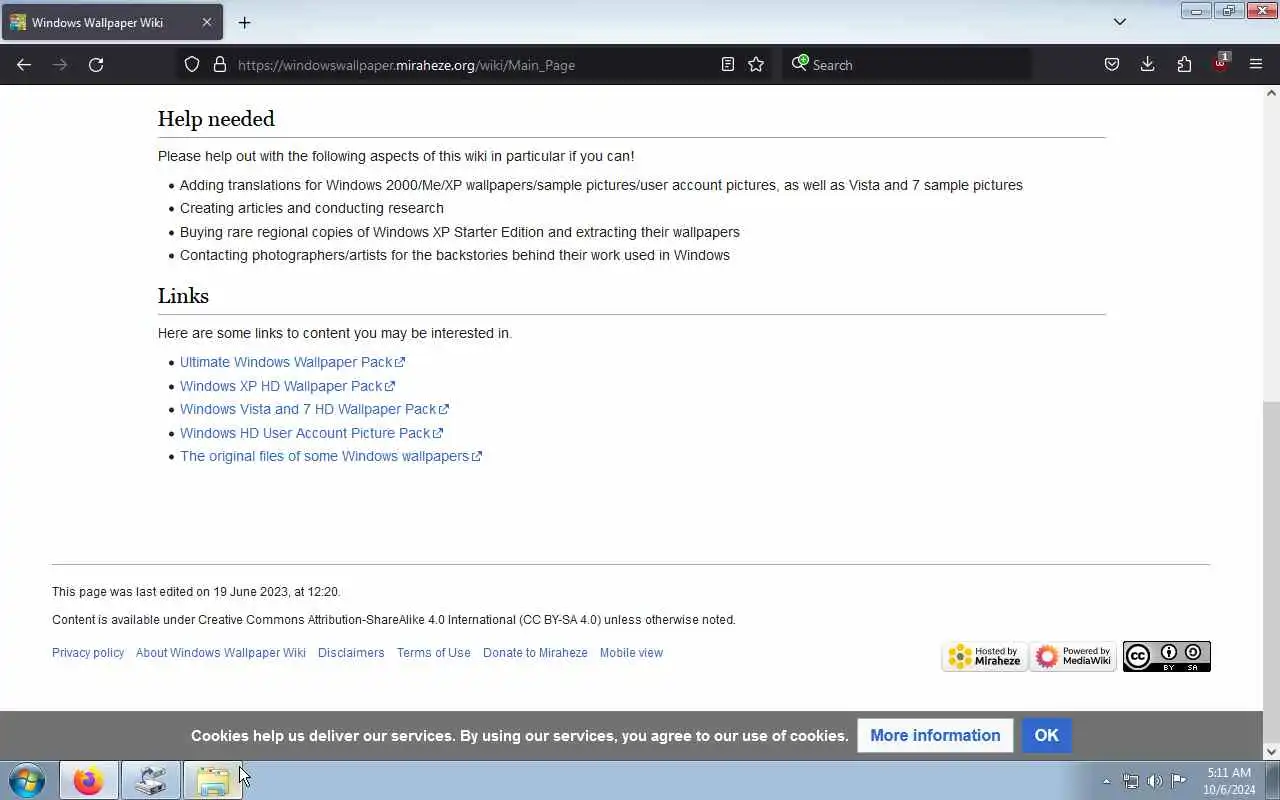The width and height of the screenshot is (1280, 800).
Task: Open Windows Vista and 7 HD Wallpaper Pack
Action: [x=314, y=409]
